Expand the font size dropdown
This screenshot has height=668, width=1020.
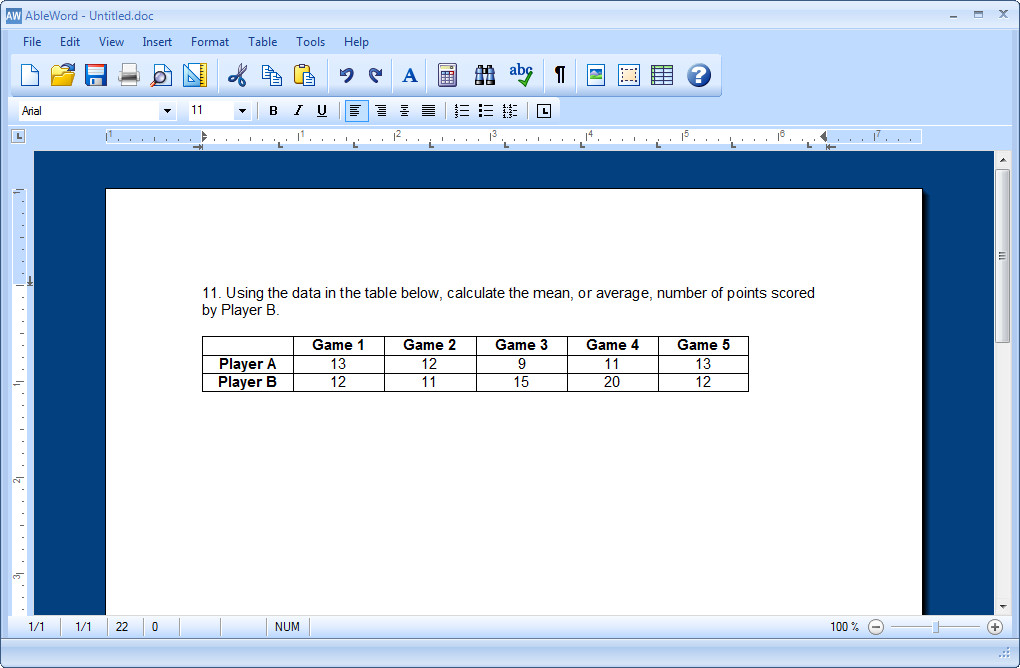(x=242, y=111)
